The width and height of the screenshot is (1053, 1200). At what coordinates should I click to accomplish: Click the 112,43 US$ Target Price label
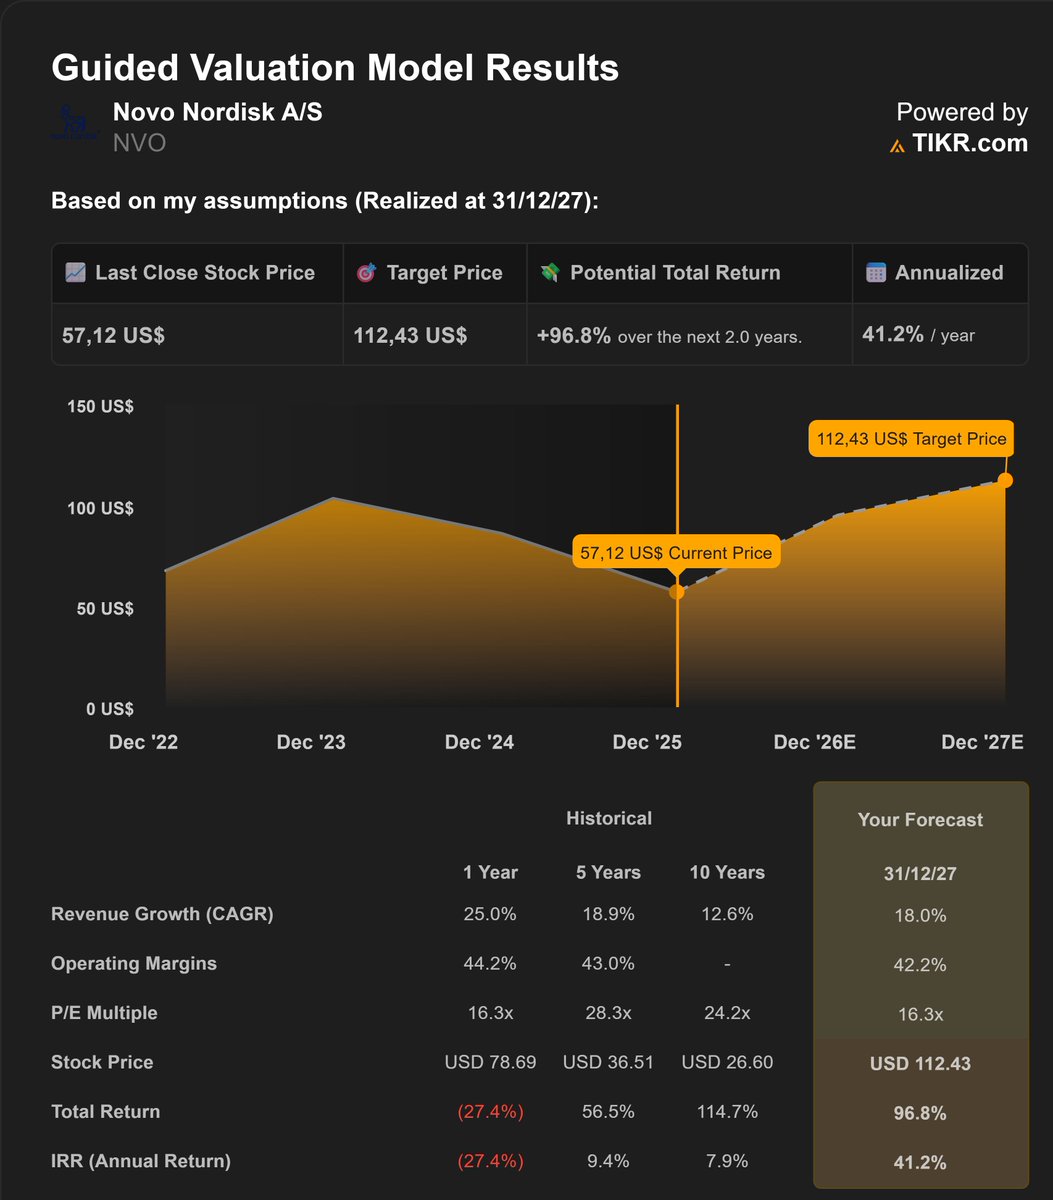[x=911, y=438]
